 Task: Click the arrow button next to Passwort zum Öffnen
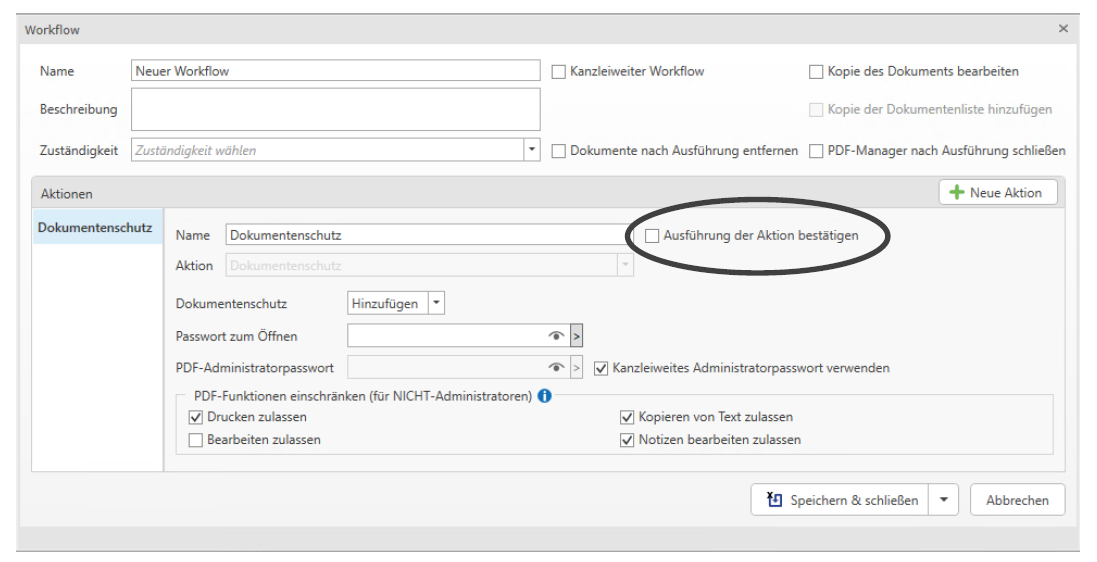[x=576, y=336]
